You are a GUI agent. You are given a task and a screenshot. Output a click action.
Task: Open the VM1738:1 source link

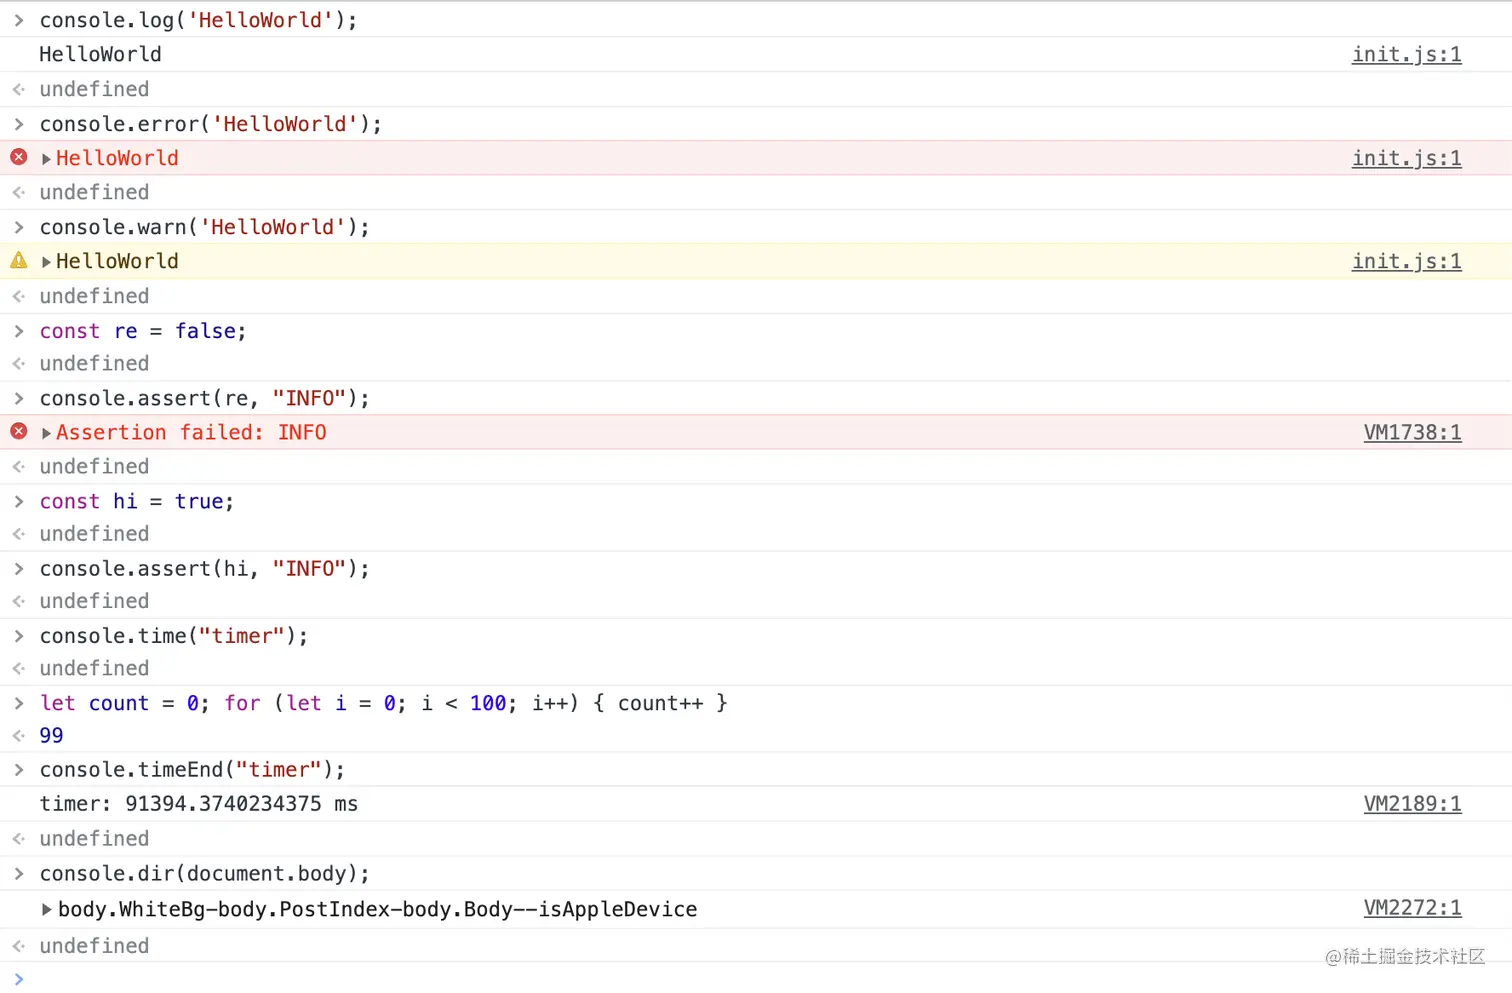pyautogui.click(x=1412, y=432)
